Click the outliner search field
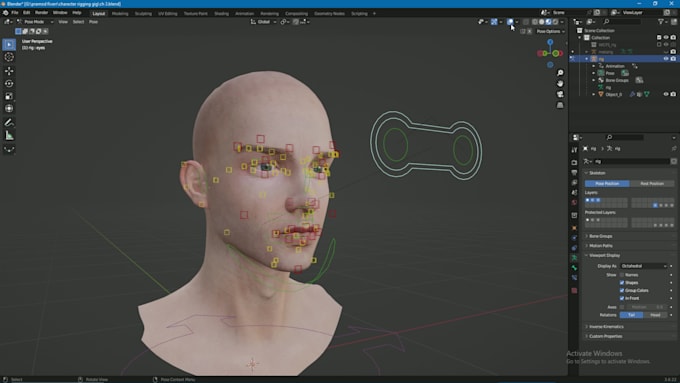Viewport: 680px width, 383px height. pyautogui.click(x=621, y=22)
